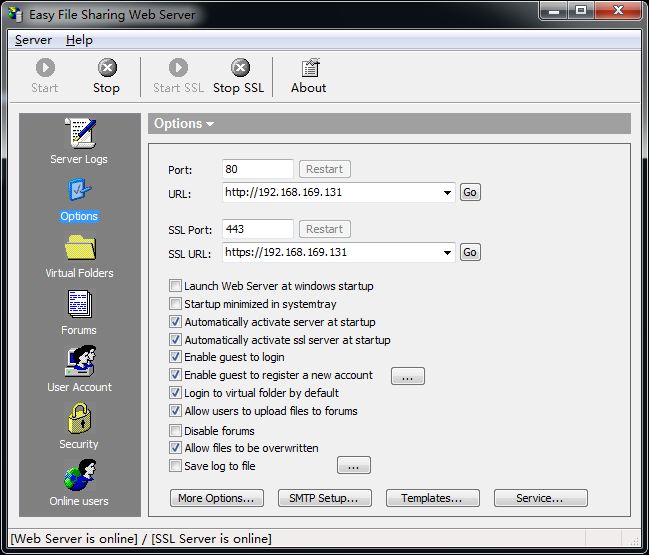Enable Launch Web Server at windows startup
The width and height of the screenshot is (649, 555).
click(x=175, y=286)
